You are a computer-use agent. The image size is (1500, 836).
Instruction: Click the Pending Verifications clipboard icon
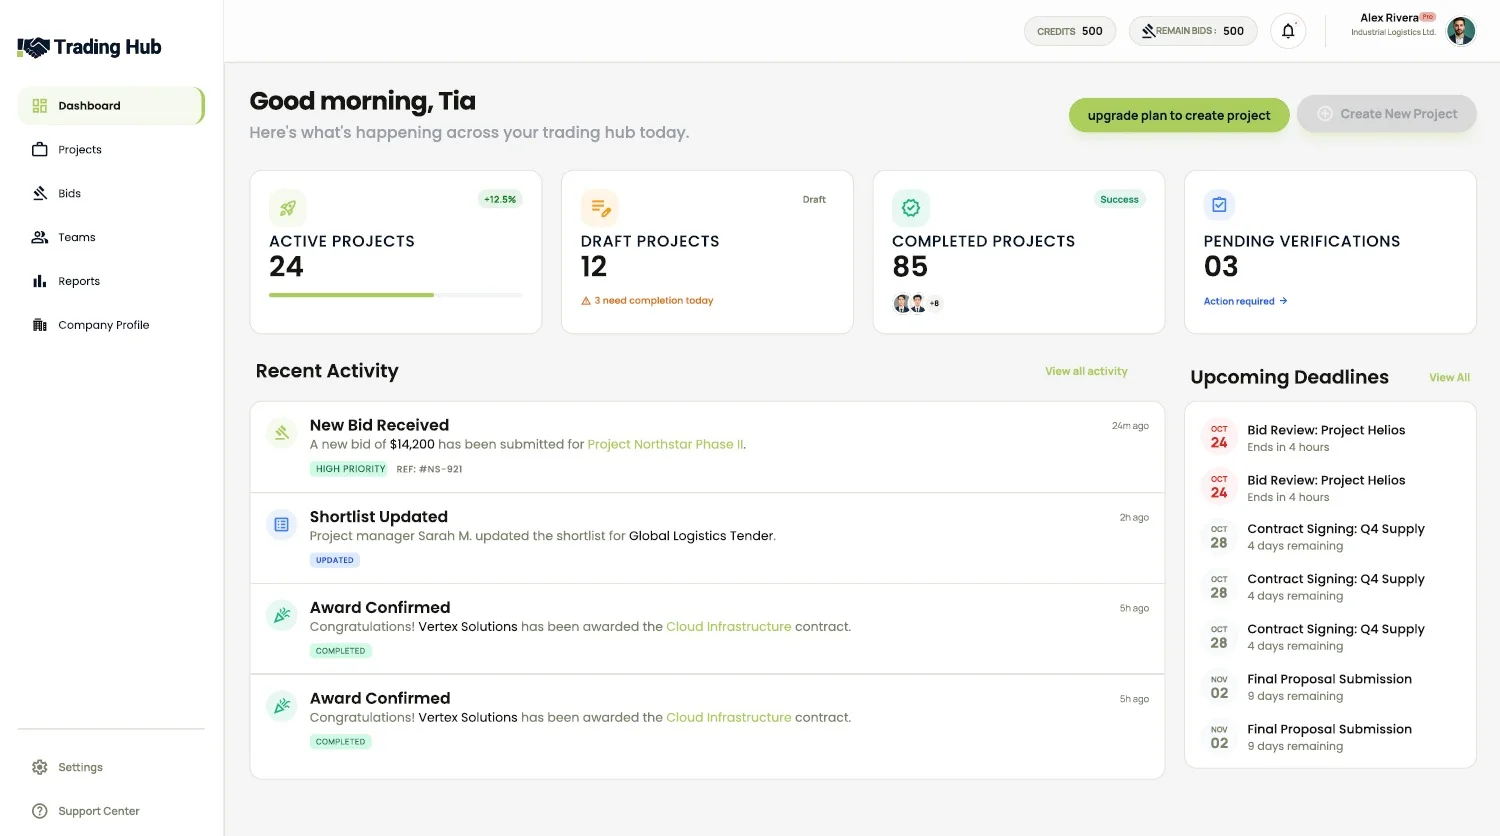point(1220,205)
